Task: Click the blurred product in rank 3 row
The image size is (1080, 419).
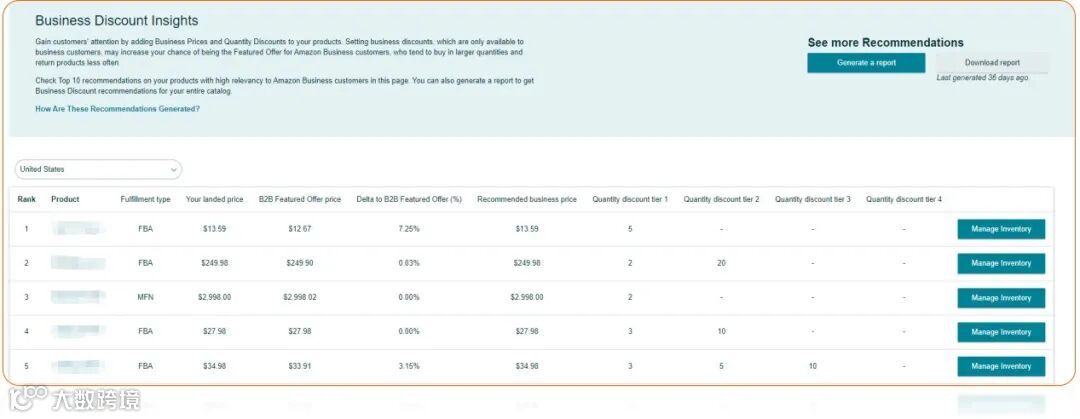Action: tap(79, 298)
